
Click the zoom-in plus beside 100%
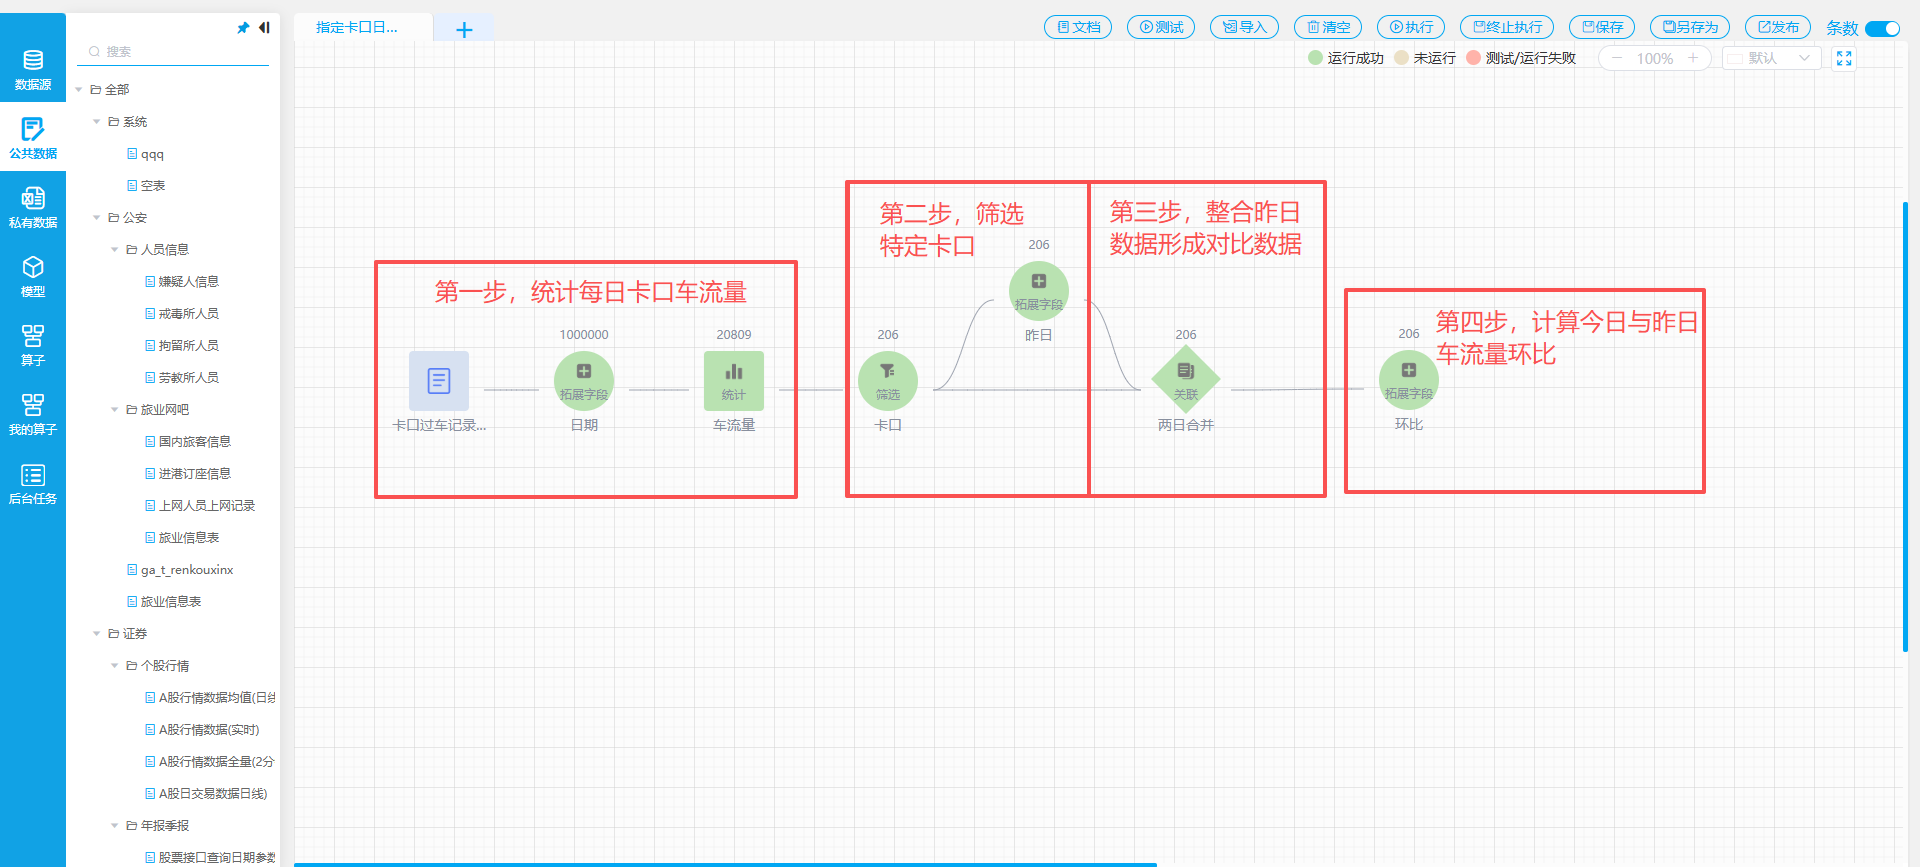click(1693, 59)
